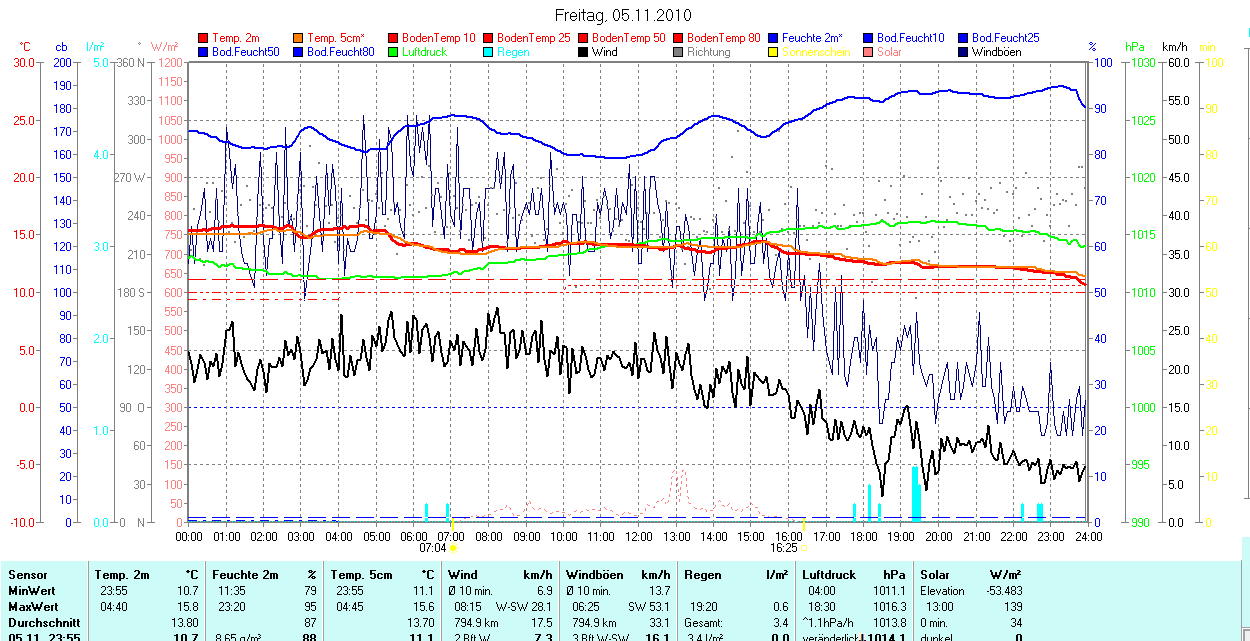Screen dimensions: 1250x641
Task: Click the orange Temp. 5cm legend square
Action: coord(299,38)
